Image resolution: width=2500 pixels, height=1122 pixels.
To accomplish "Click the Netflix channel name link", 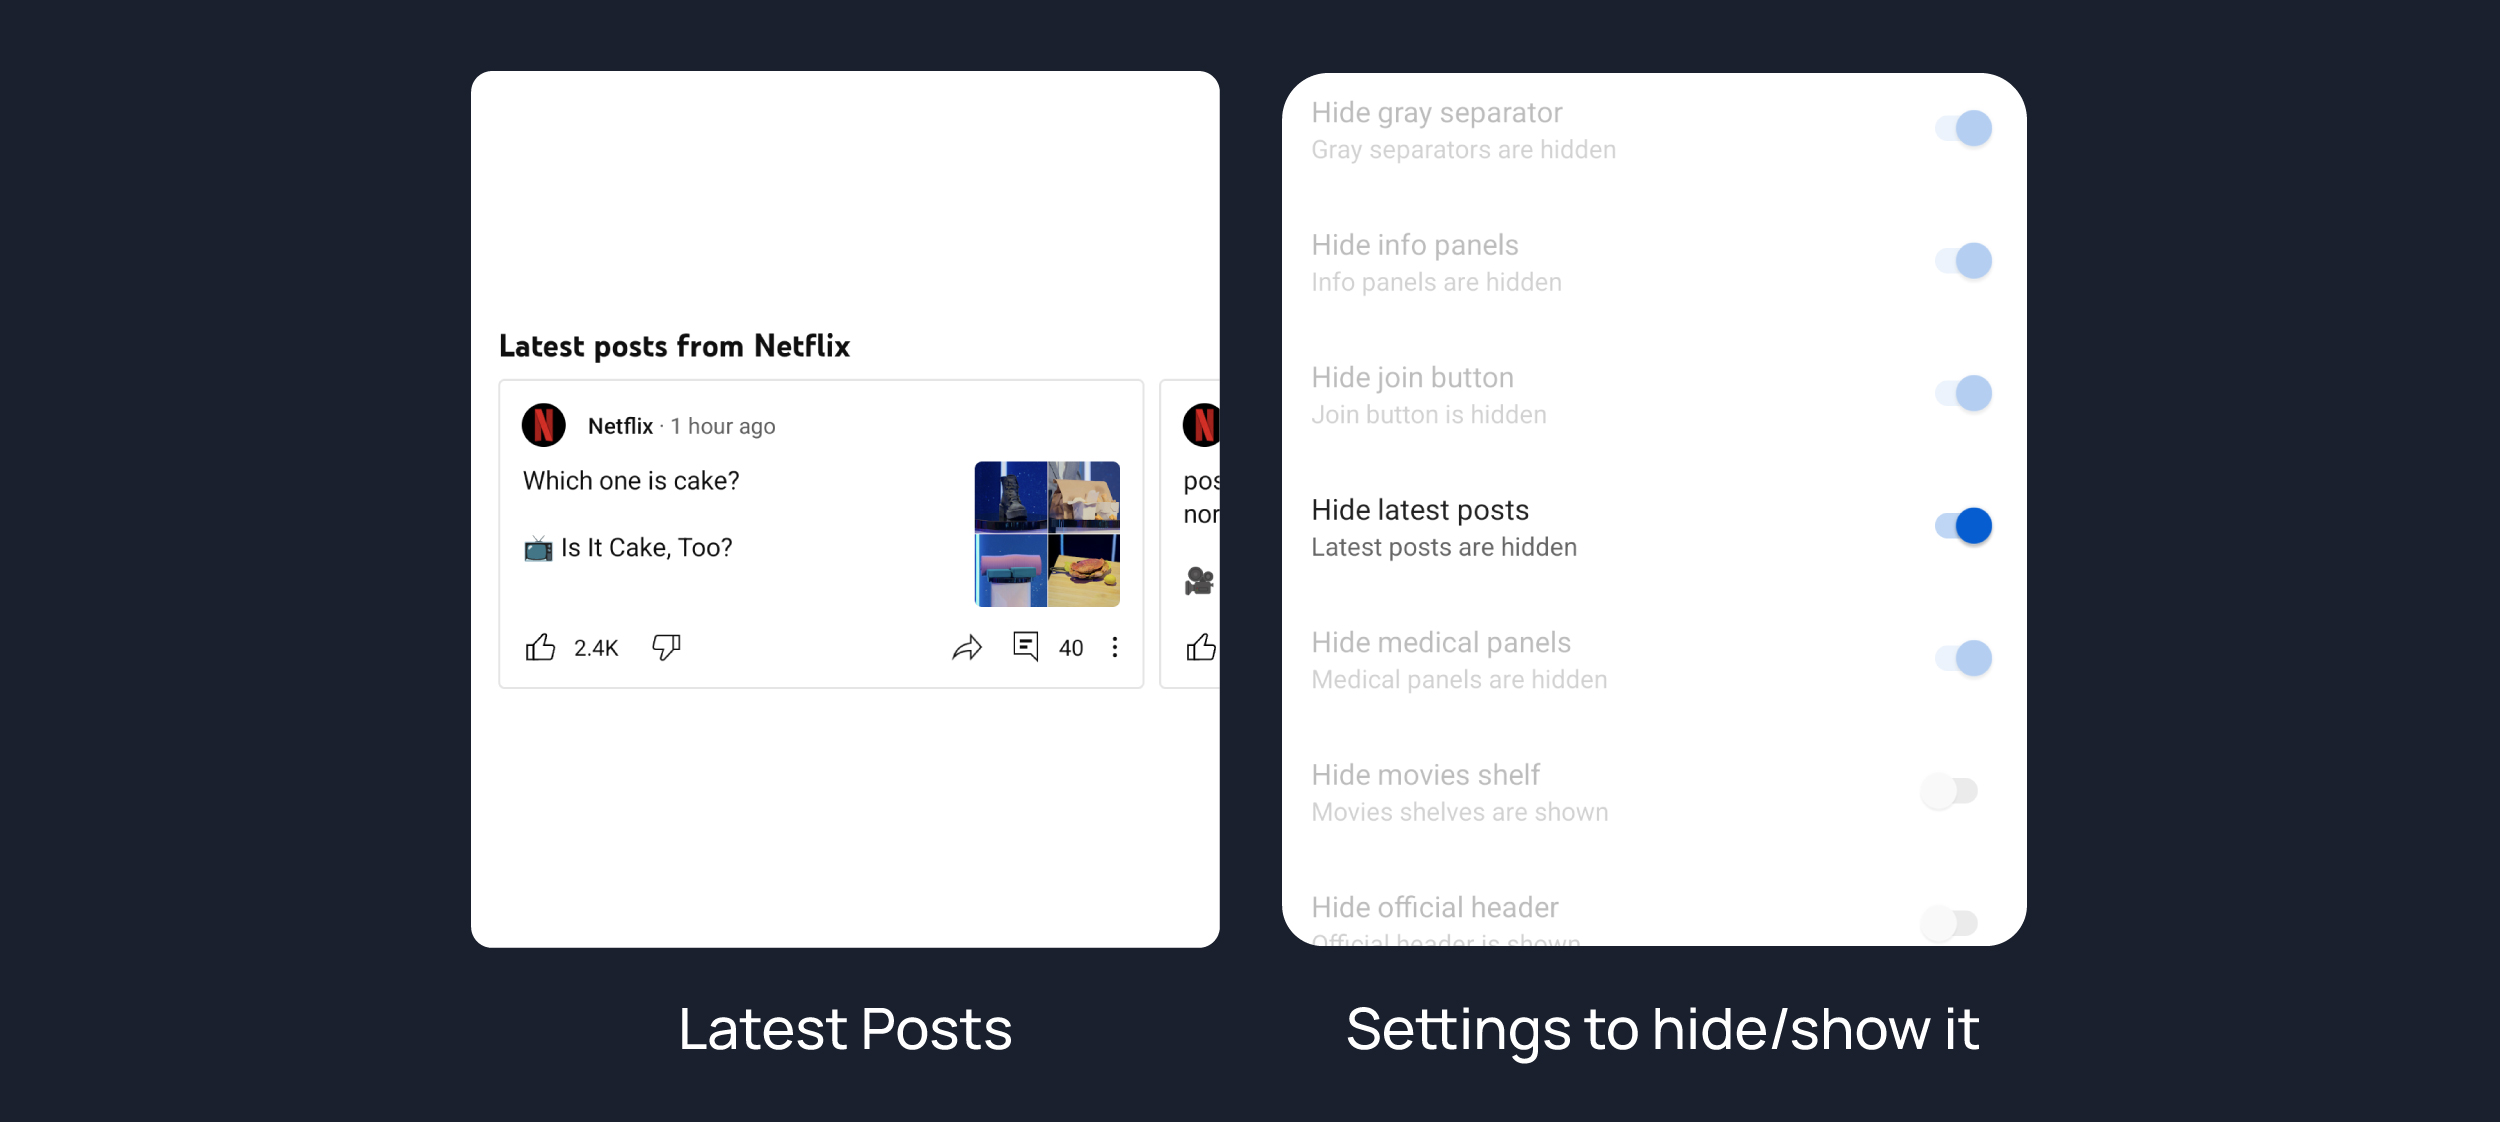I will pos(620,426).
